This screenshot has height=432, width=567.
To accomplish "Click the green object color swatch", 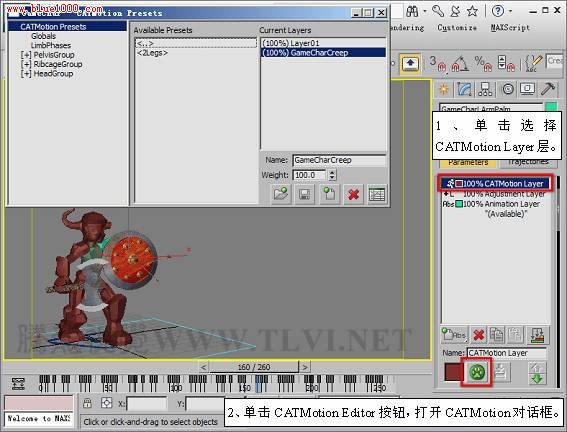I will coord(551,107).
